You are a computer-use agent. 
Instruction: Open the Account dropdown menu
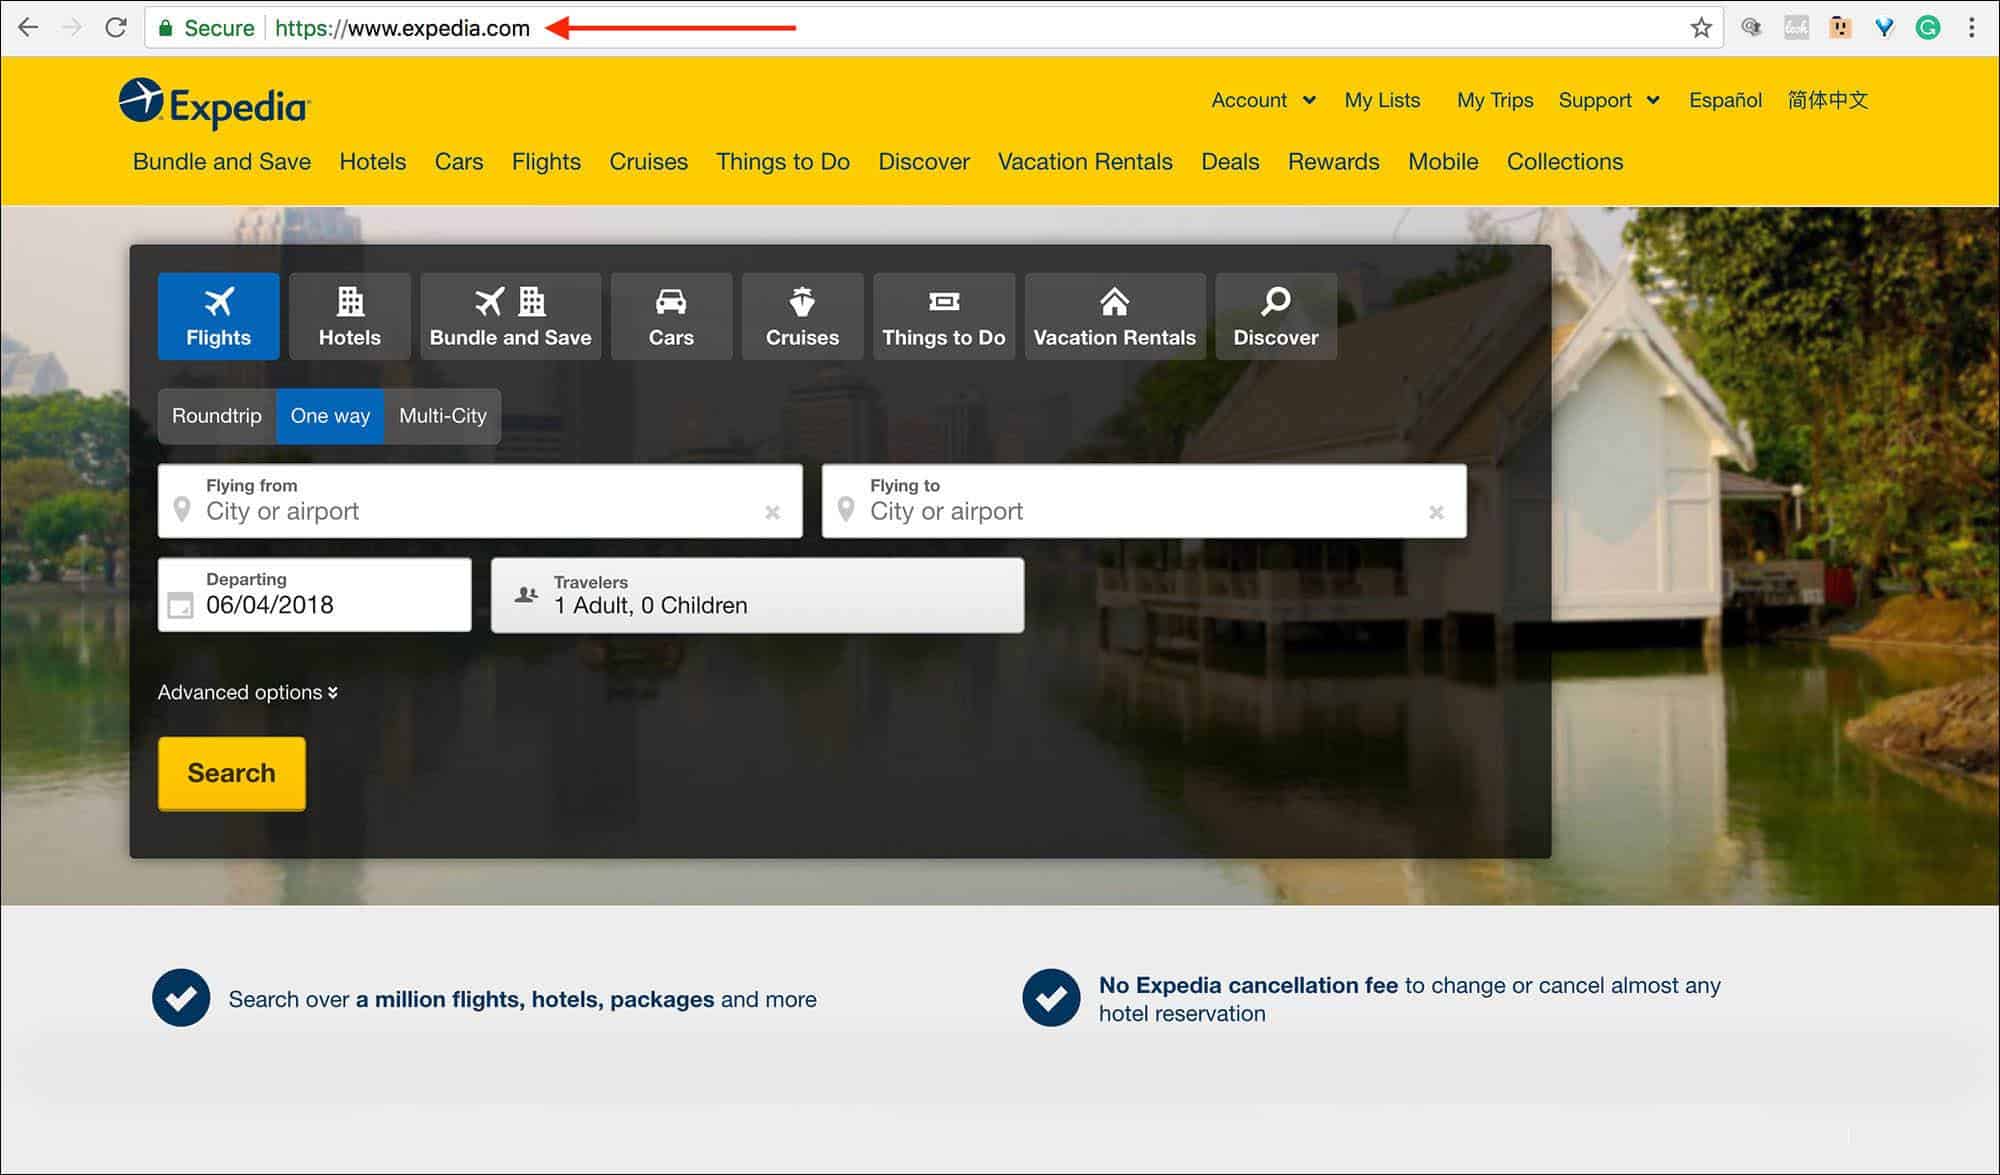(x=1263, y=100)
